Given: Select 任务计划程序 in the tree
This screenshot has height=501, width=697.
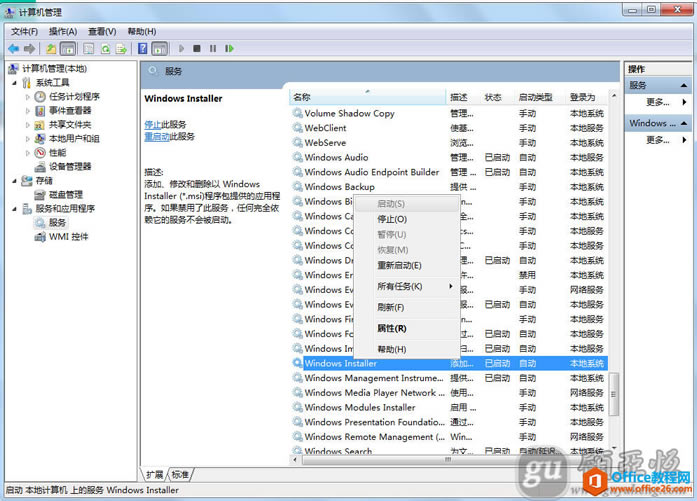Looking at the screenshot, I should click(74, 96).
